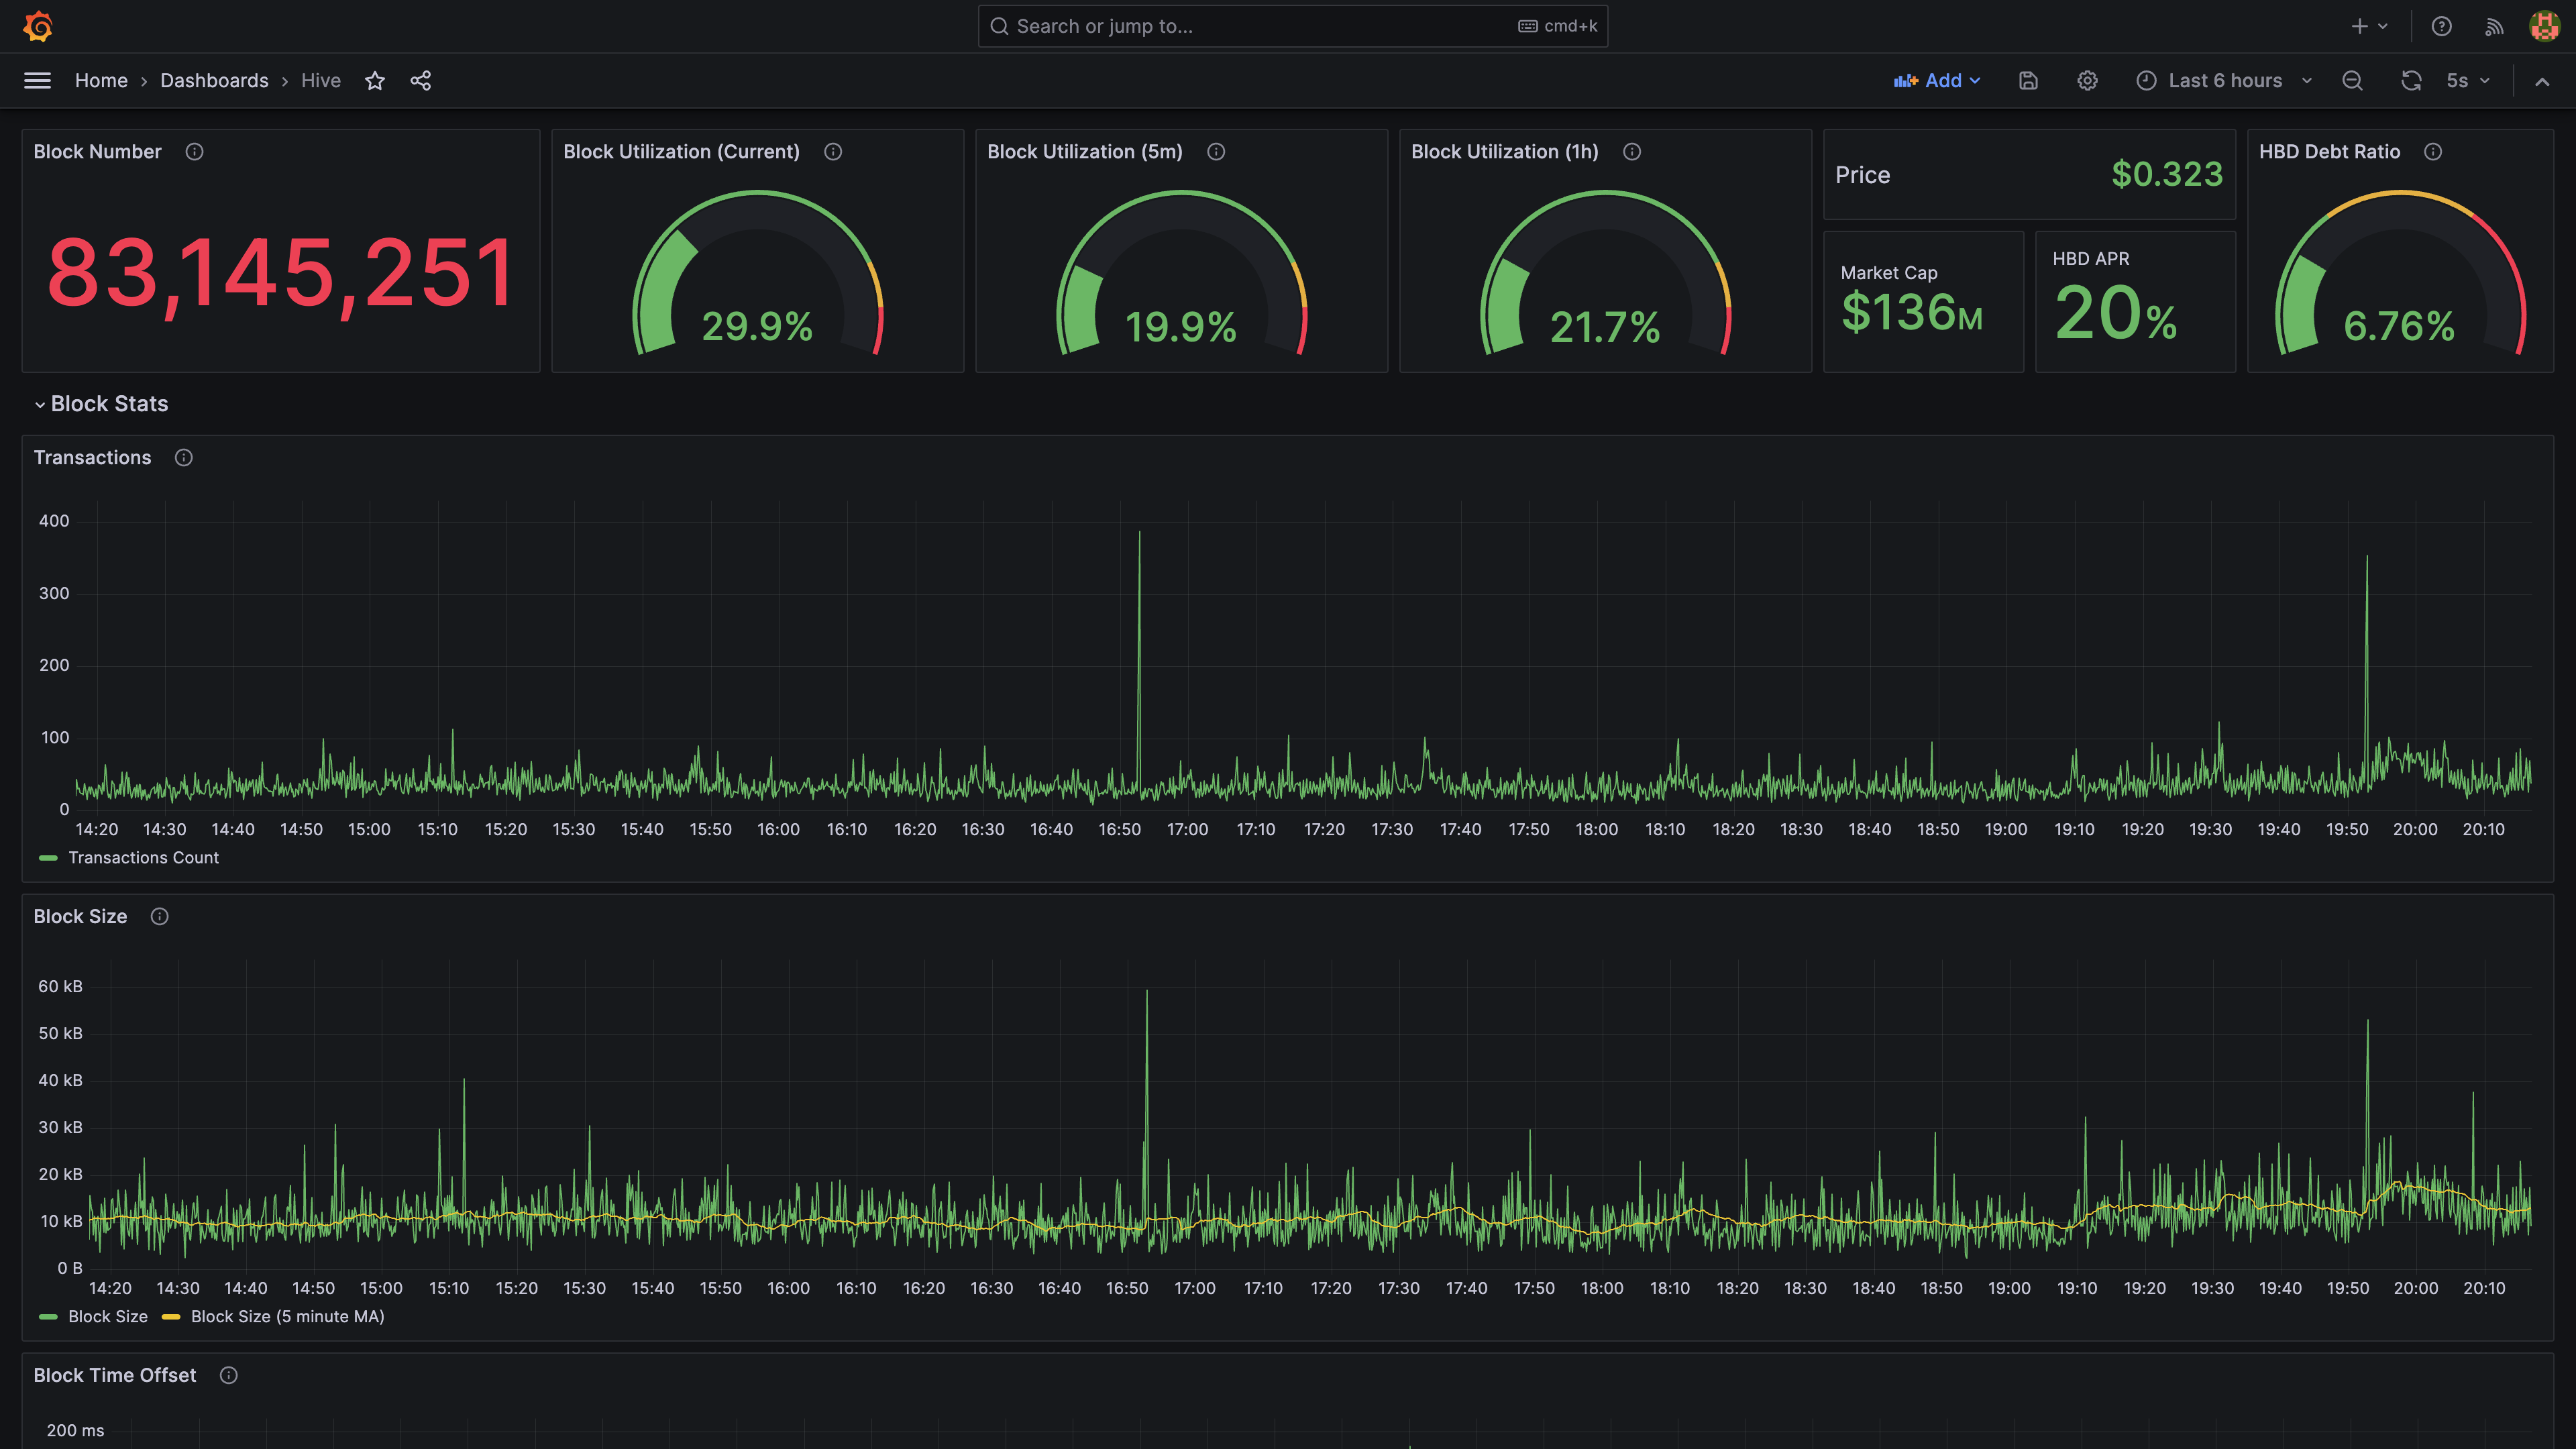
Task: Open the Last 6 hours time picker
Action: pyautogui.click(x=2224, y=81)
